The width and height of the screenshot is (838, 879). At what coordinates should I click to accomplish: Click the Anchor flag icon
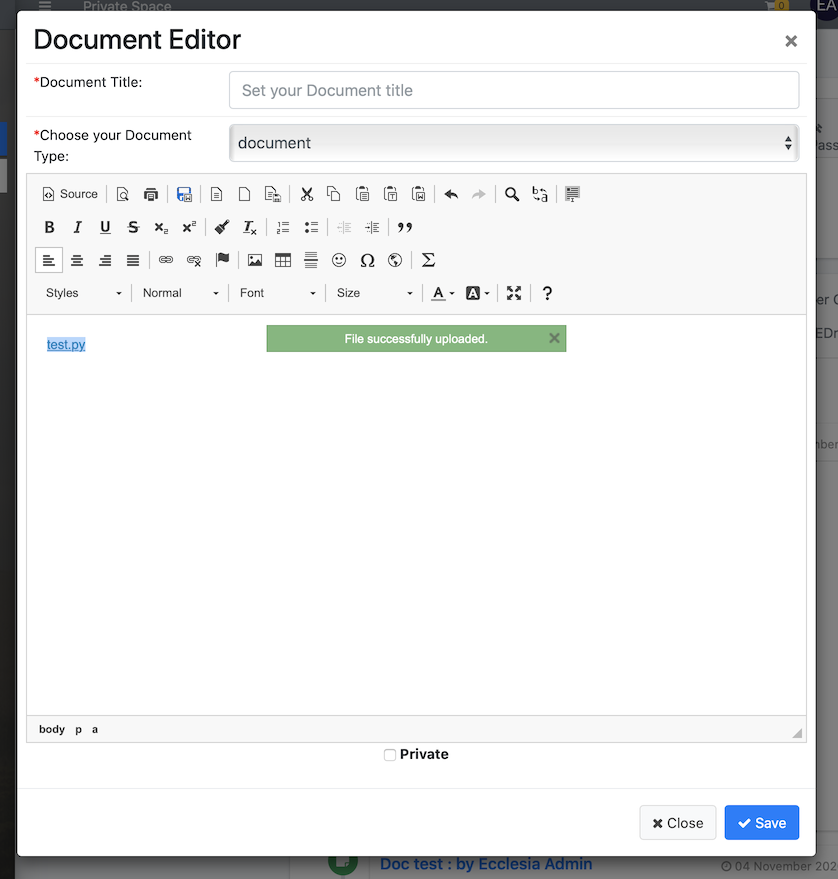tap(223, 260)
